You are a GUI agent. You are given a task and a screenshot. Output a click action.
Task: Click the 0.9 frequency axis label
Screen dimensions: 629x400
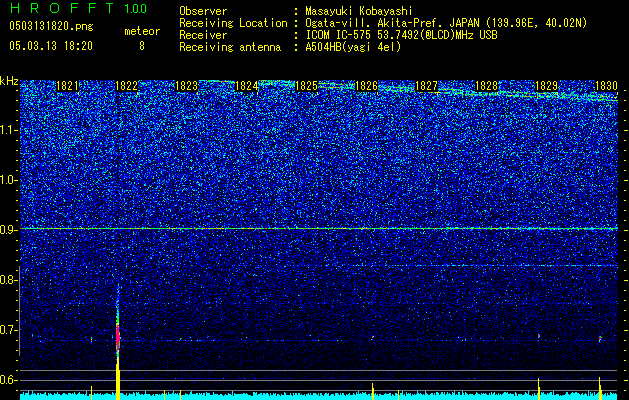[9, 230]
